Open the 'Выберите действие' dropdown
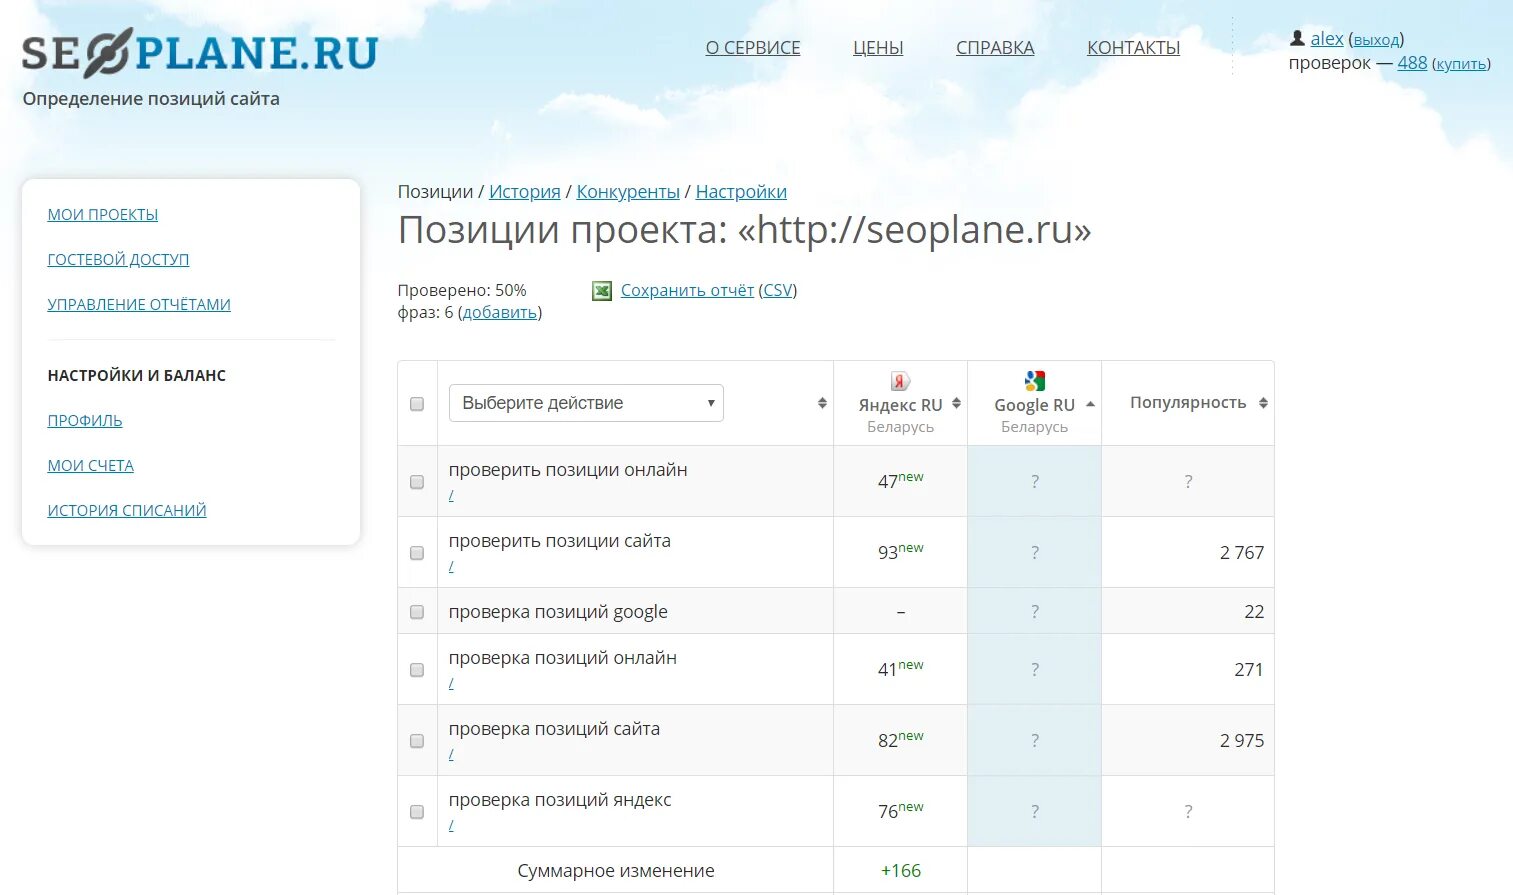The image size is (1513, 895). pyautogui.click(x=586, y=403)
